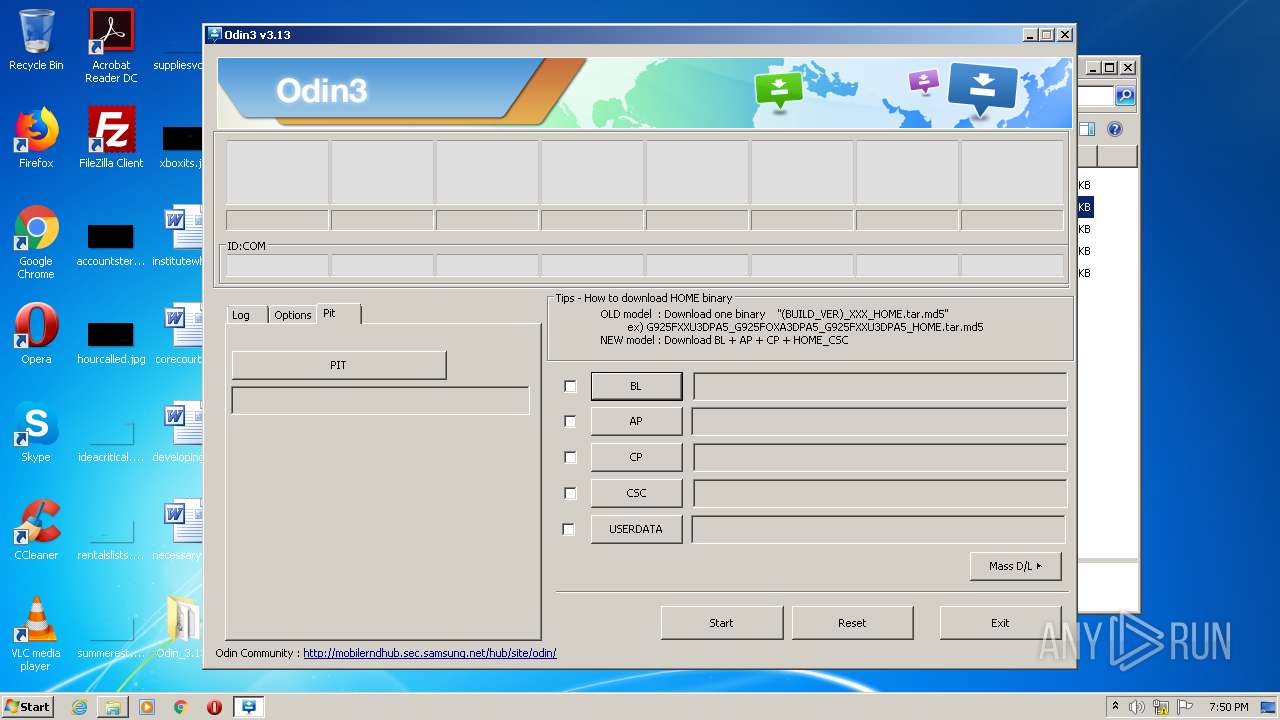The height and width of the screenshot is (720, 1280).
Task: Select the VLC media player icon
Action: point(36,634)
